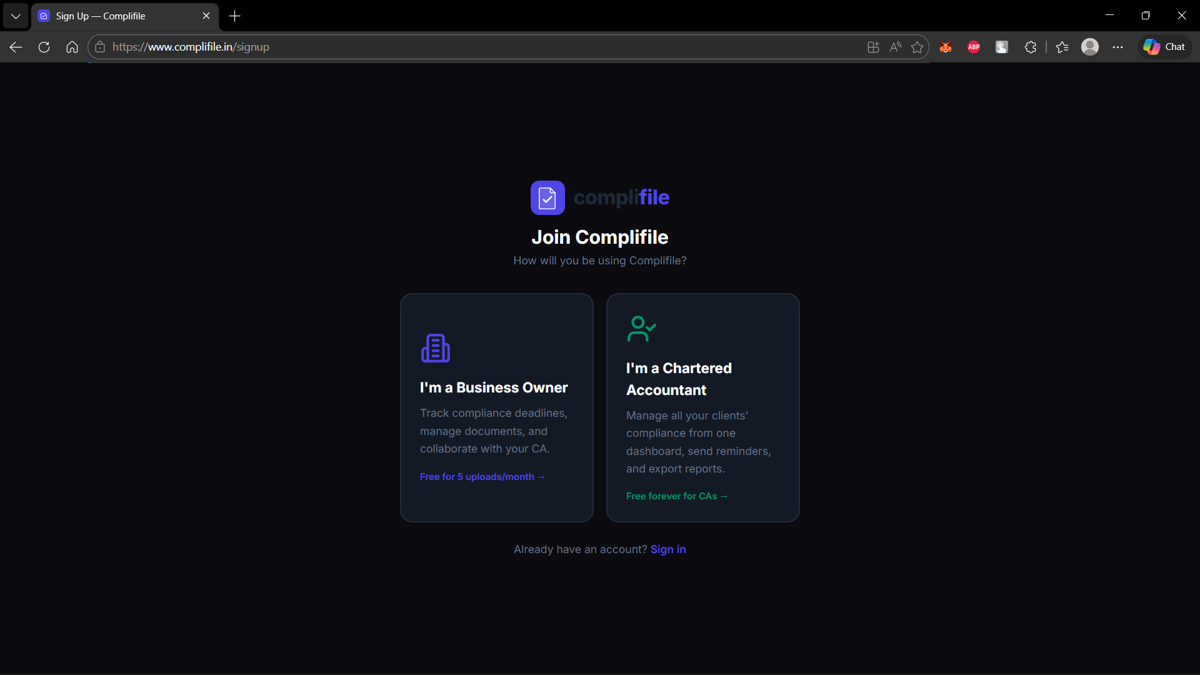Close the Sign Up — Complifile tab
This screenshot has width=1200, height=675.
coord(206,16)
